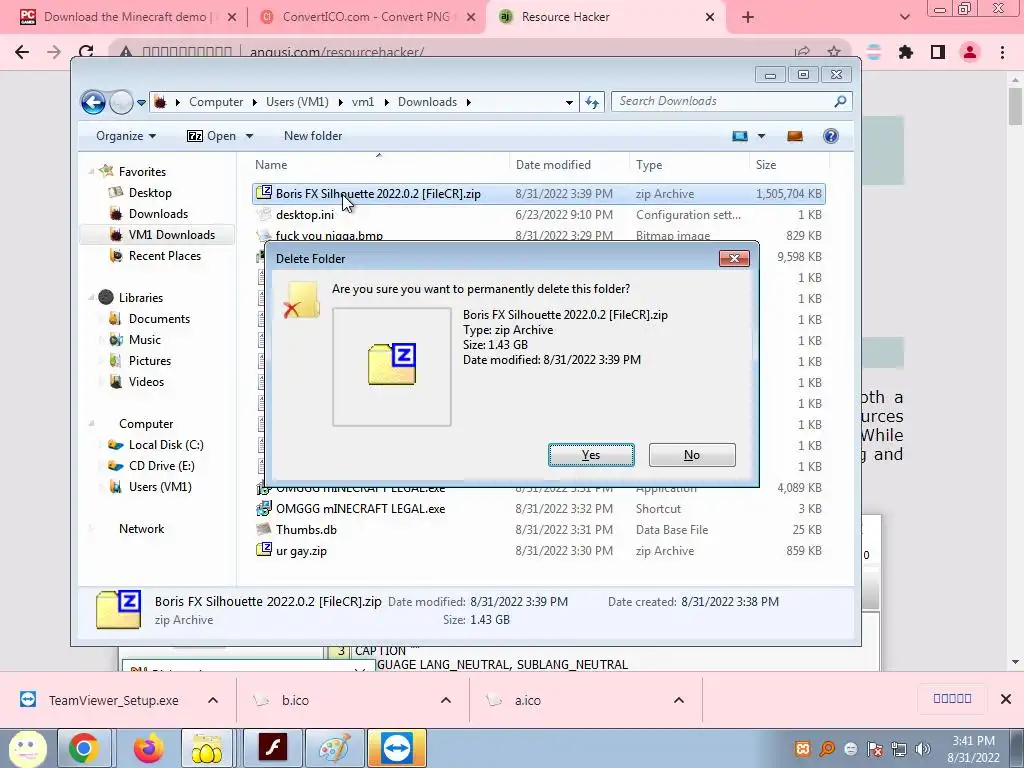1024x768 pixels.
Task: Expand a.ico download options
Action: (x=679, y=700)
